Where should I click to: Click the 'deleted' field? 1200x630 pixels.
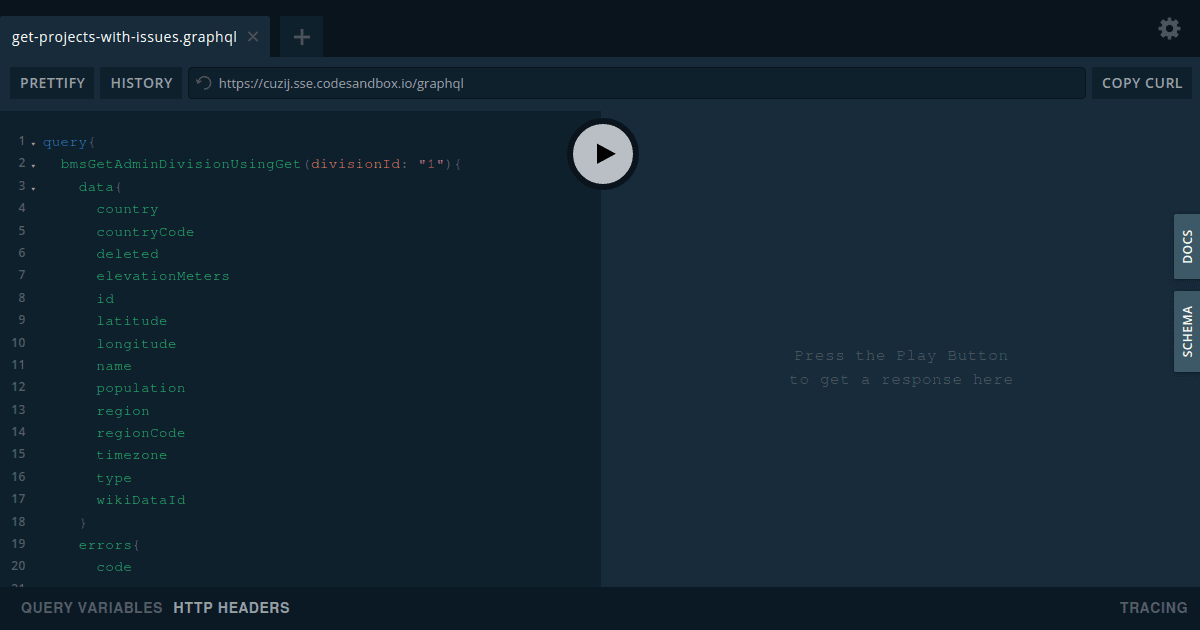(128, 254)
